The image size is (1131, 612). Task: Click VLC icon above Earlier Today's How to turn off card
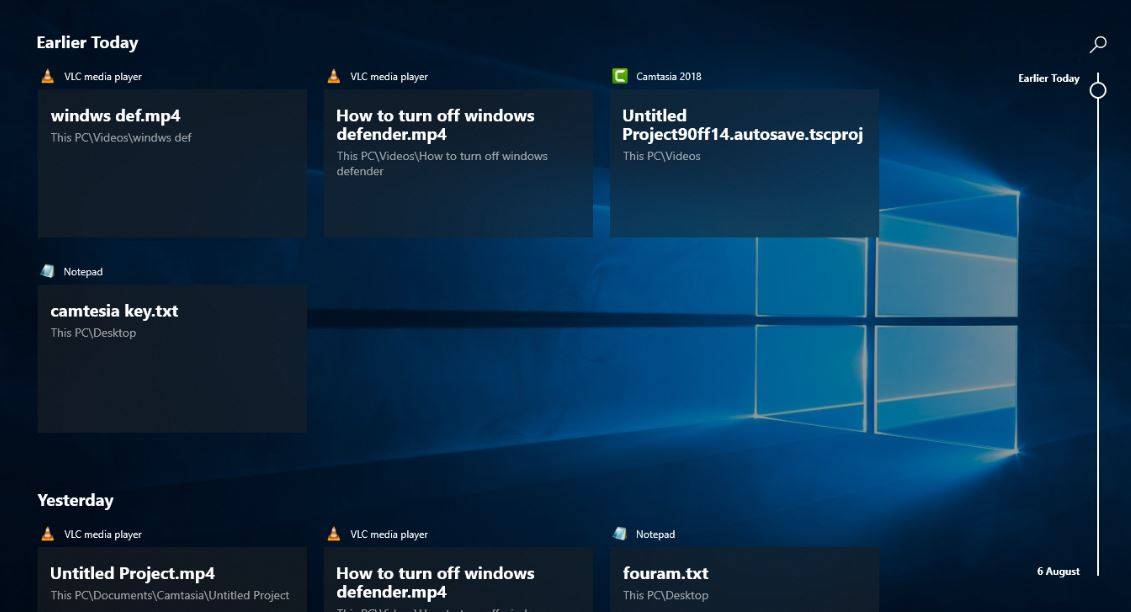[x=334, y=76]
